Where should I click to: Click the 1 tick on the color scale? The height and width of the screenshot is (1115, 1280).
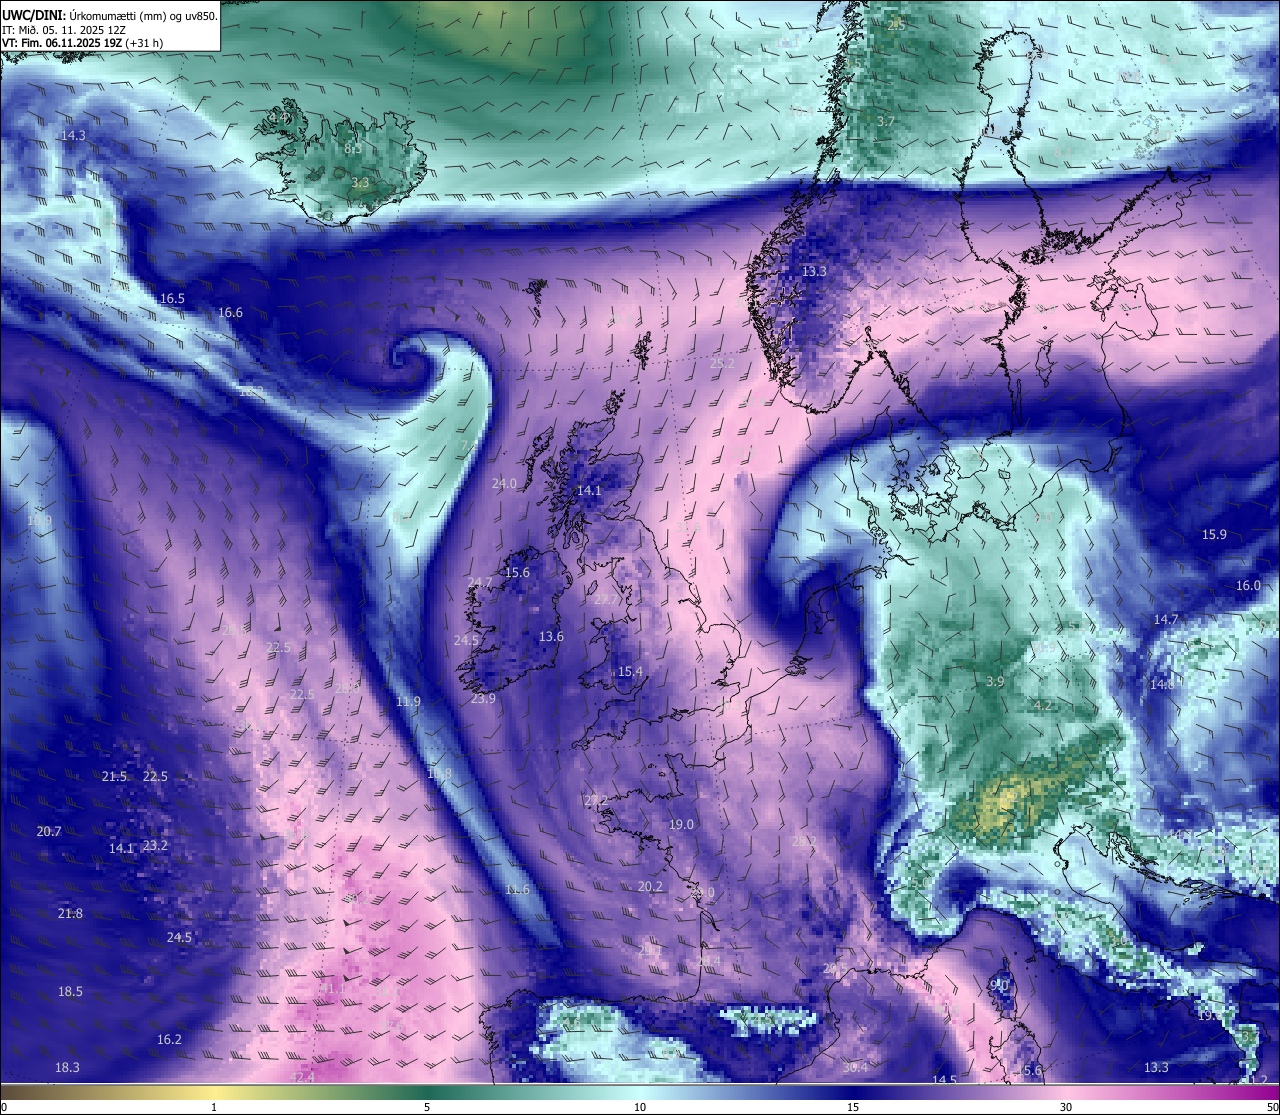click(x=213, y=1107)
